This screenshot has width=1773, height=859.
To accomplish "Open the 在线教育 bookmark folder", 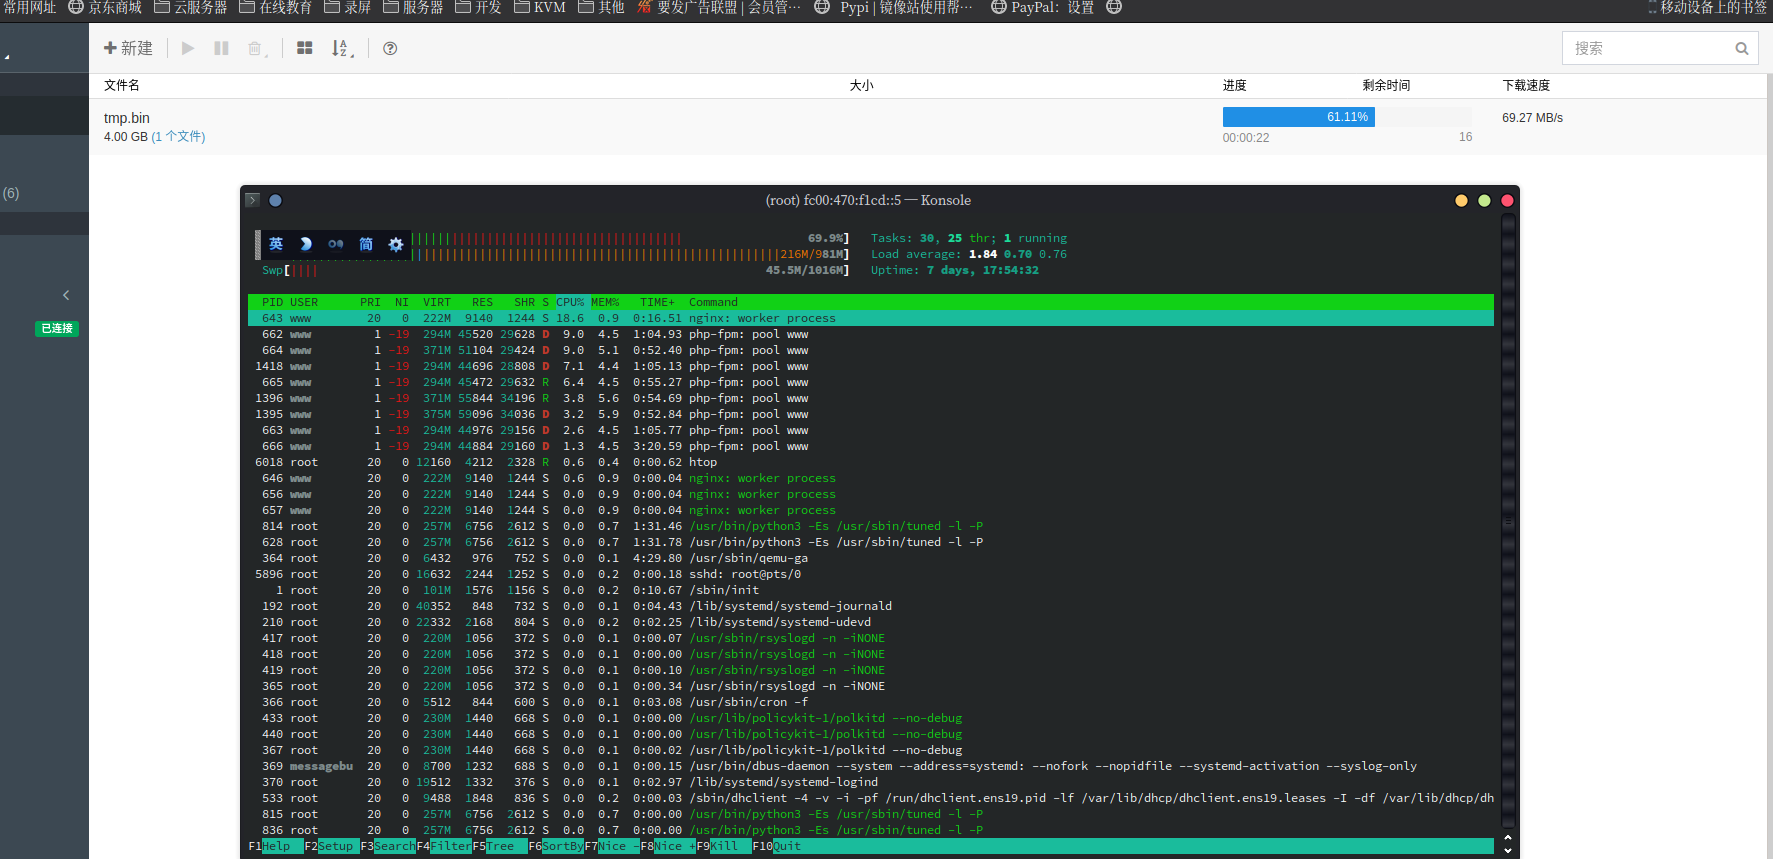I will [x=275, y=8].
